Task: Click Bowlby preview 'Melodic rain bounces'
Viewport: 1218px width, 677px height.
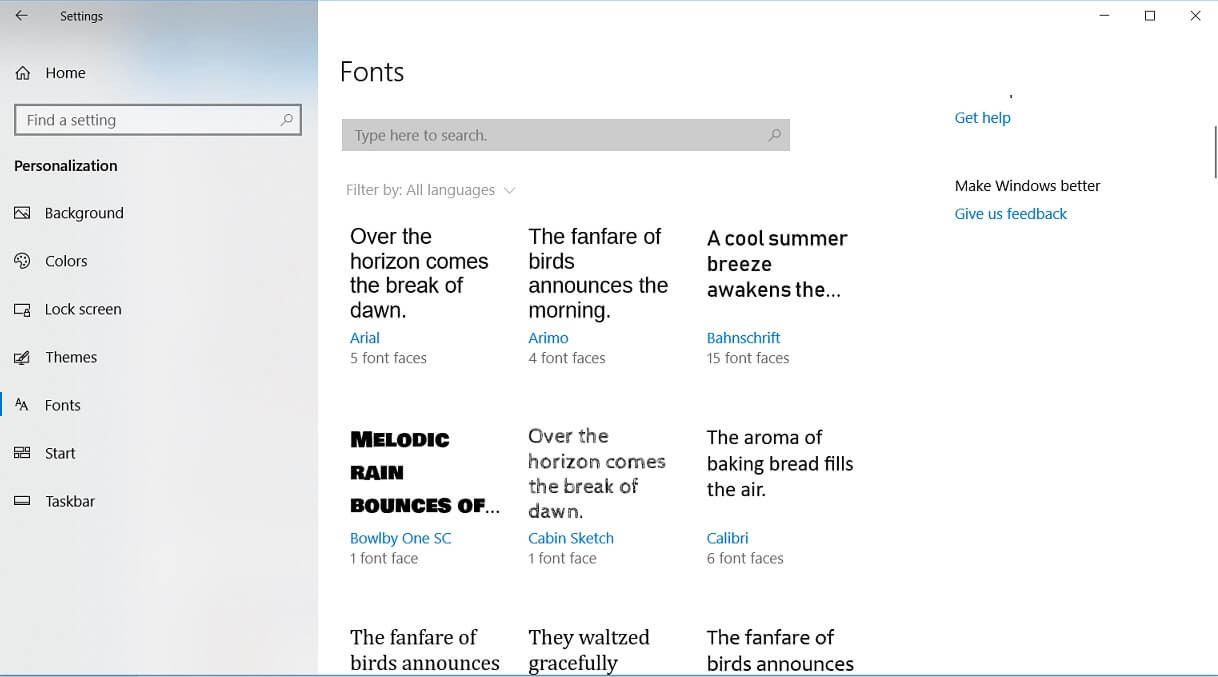Action: click(425, 472)
